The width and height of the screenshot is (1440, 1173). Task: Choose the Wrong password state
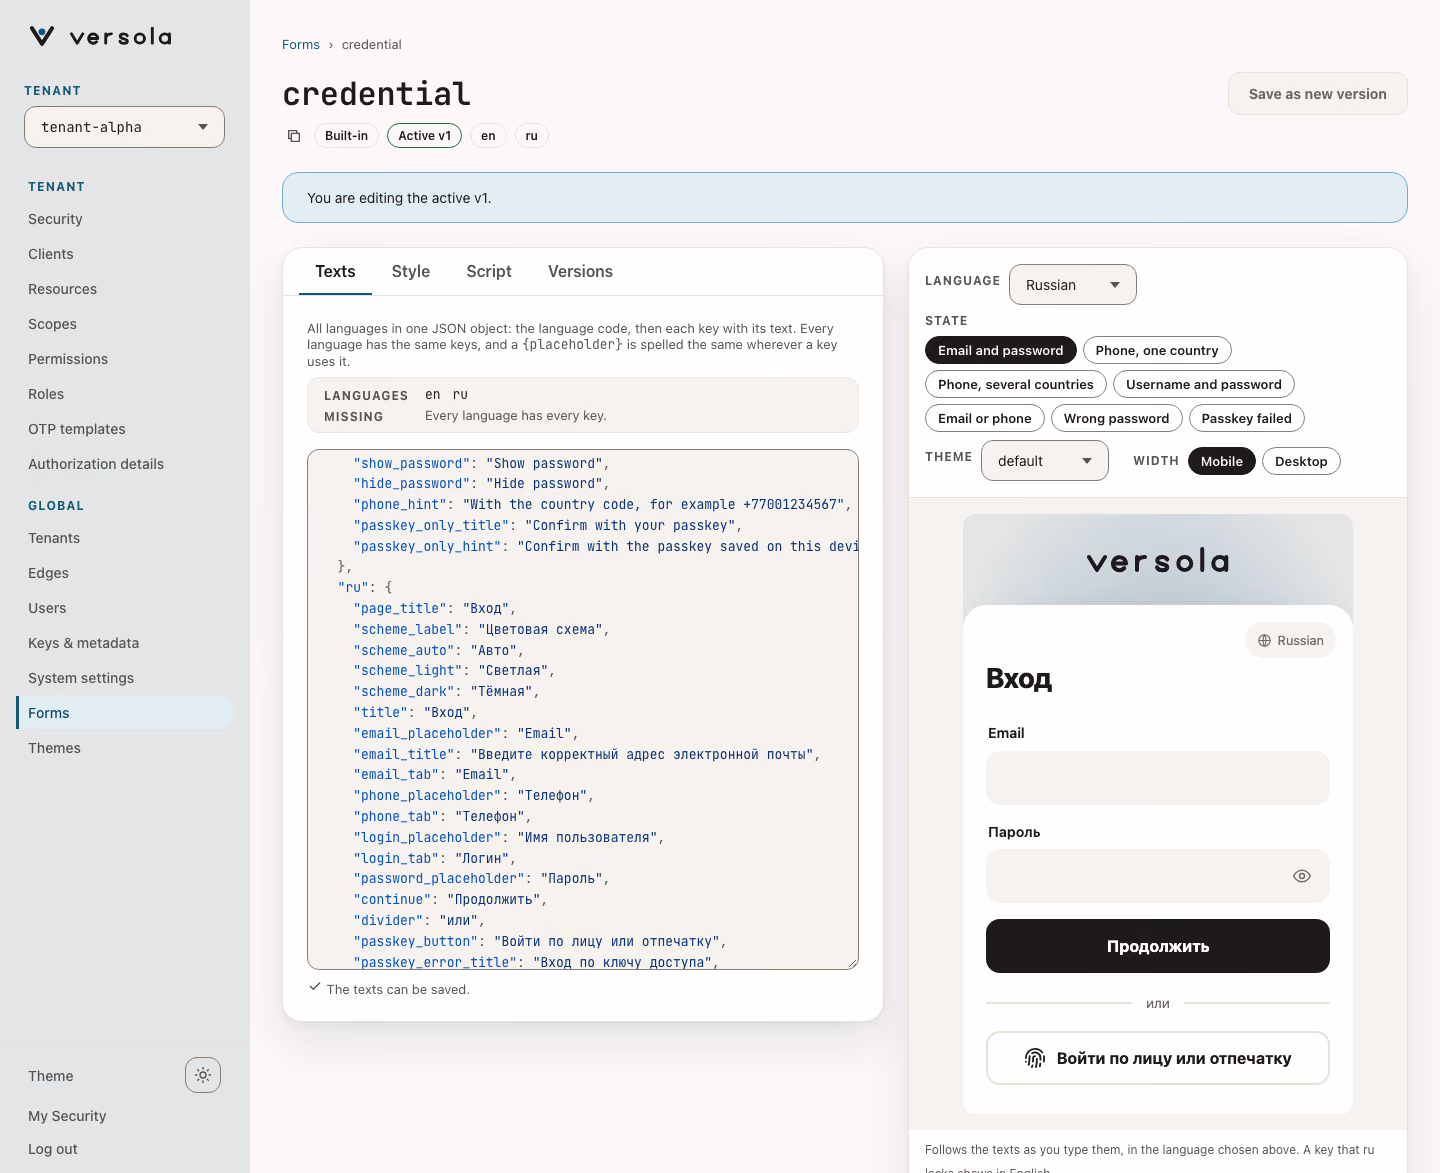pyautogui.click(x=1116, y=418)
